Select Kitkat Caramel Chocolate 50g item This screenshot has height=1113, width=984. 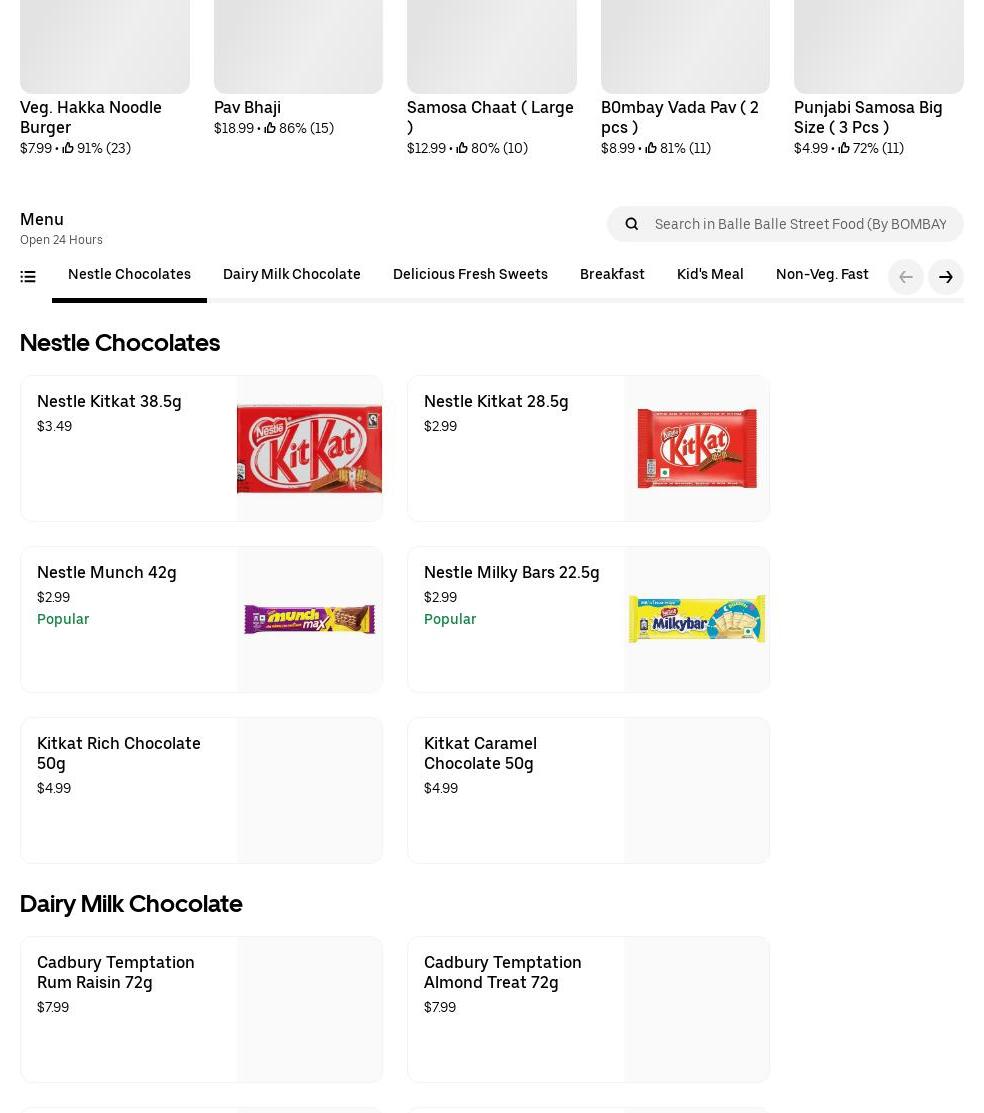tap(588, 790)
